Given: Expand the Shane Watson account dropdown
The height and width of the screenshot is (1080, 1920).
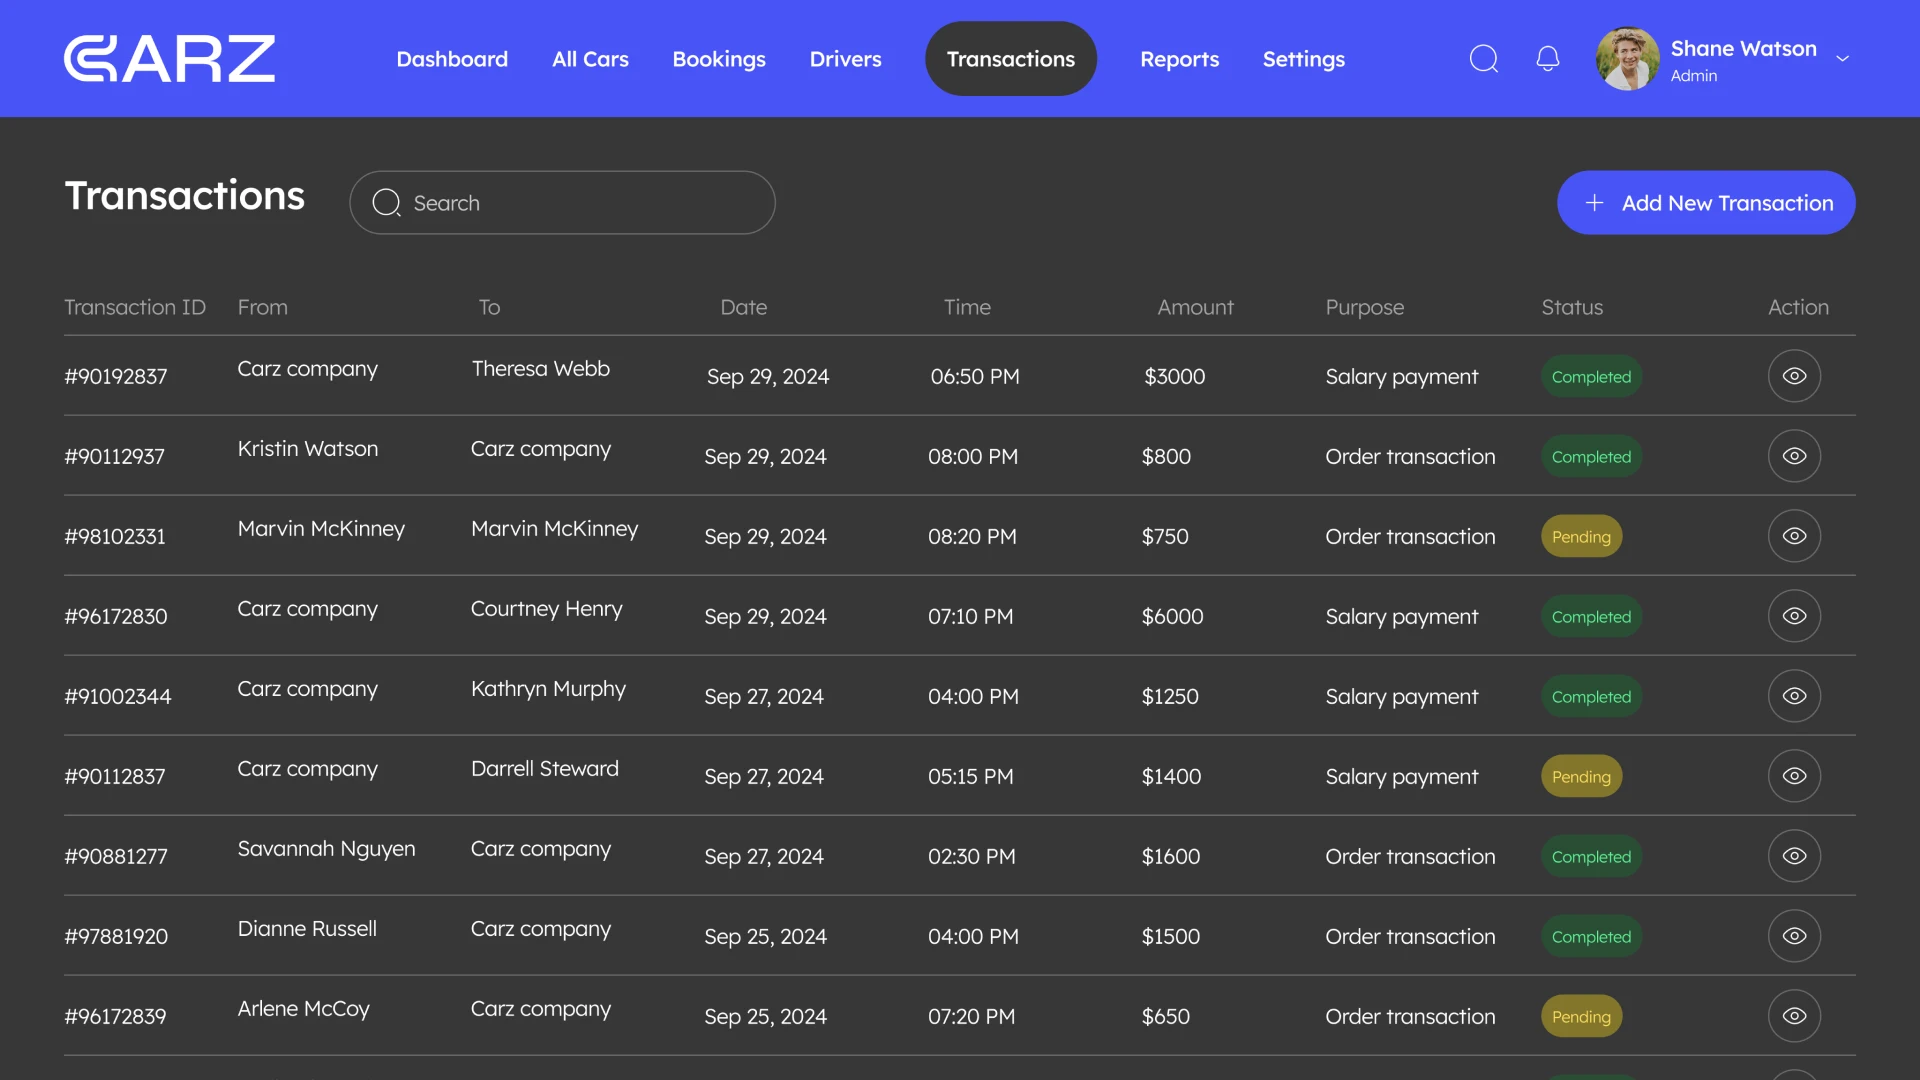Looking at the screenshot, I should coord(1843,58).
